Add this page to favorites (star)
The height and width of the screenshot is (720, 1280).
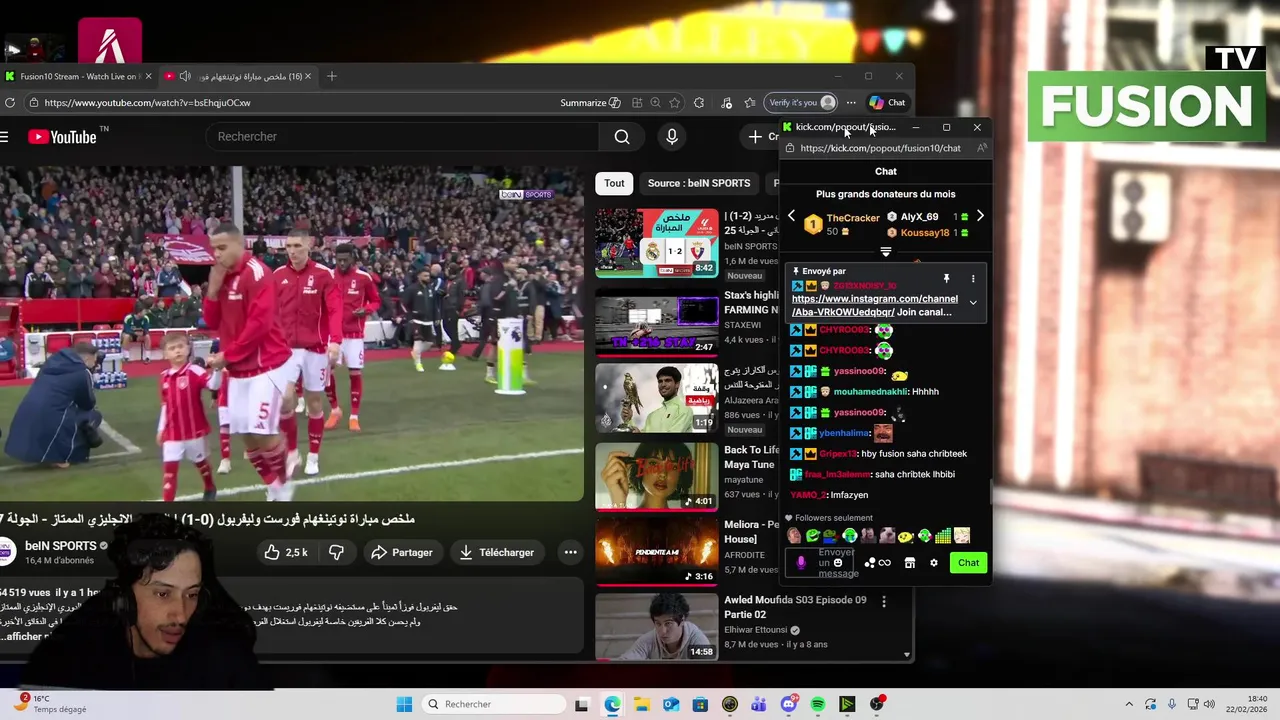coord(675,102)
